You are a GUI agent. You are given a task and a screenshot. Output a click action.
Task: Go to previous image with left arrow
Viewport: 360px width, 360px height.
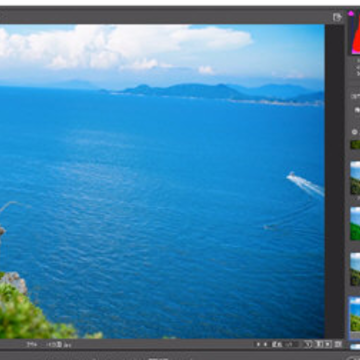[258, 344]
